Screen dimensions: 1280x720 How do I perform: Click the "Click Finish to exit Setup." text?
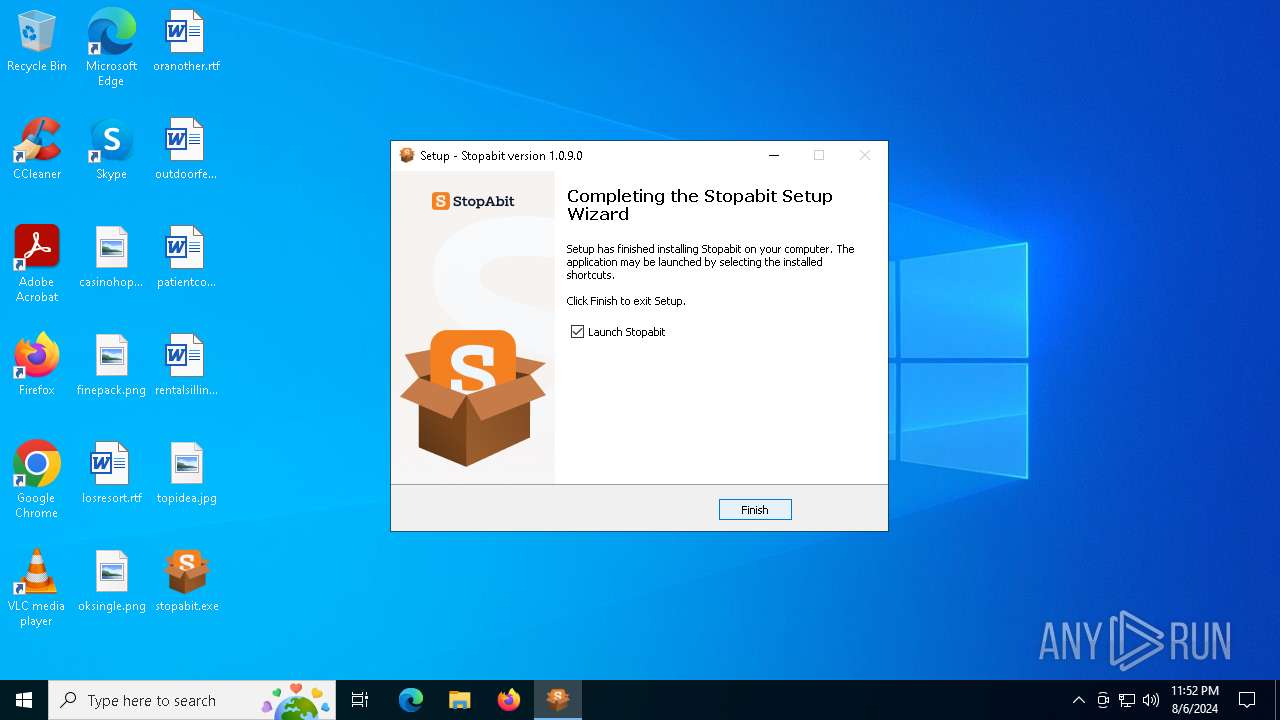(626, 301)
